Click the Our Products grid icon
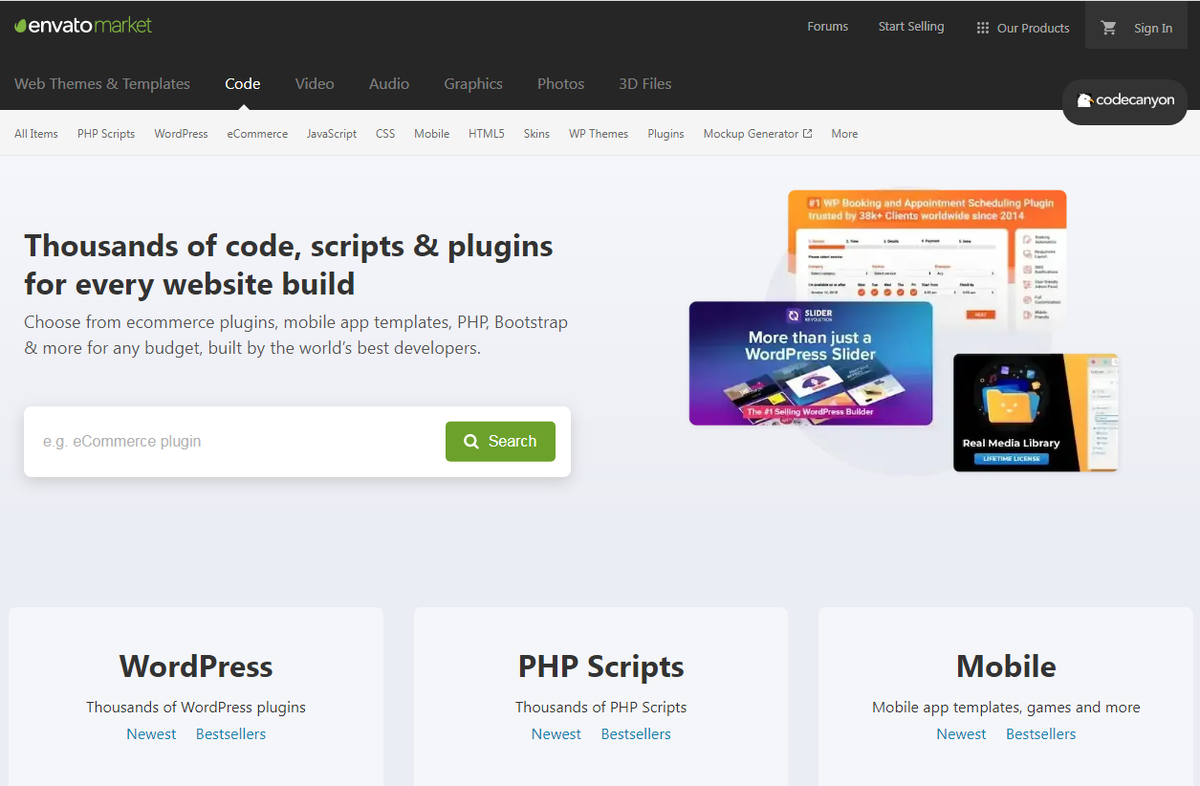The image size is (1200, 786). pyautogui.click(x=983, y=28)
